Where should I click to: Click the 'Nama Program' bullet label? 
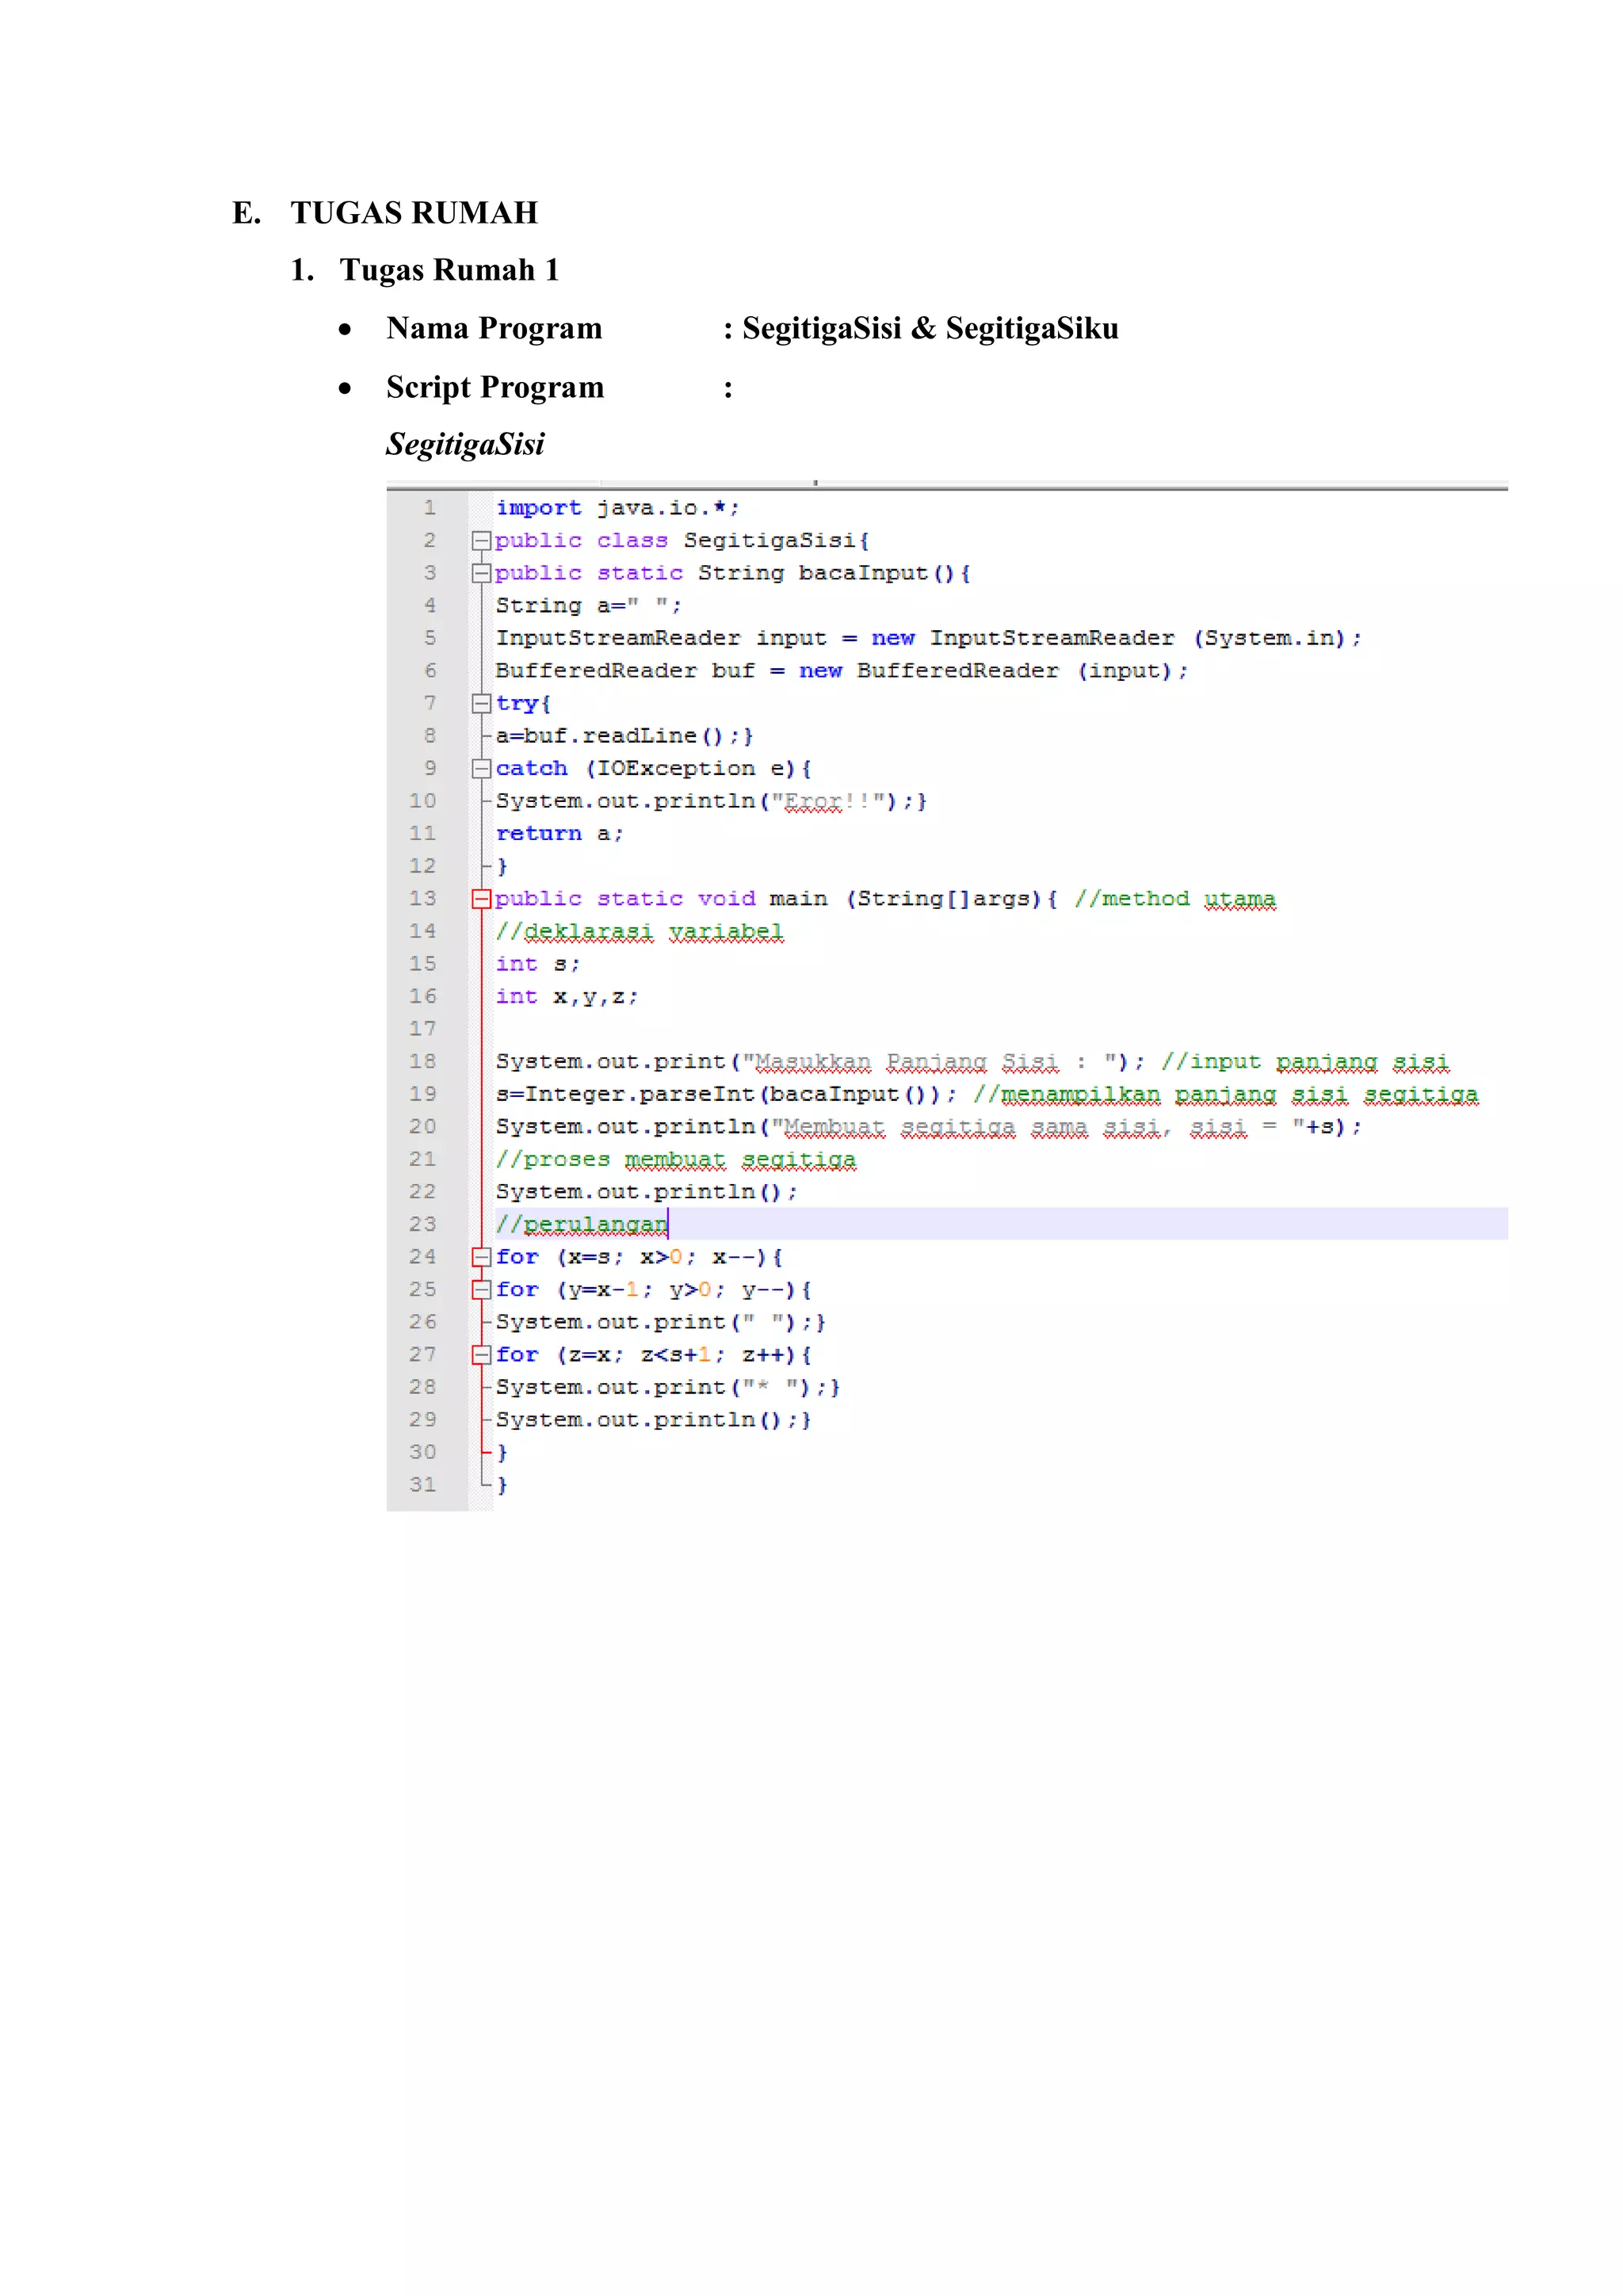click(494, 329)
